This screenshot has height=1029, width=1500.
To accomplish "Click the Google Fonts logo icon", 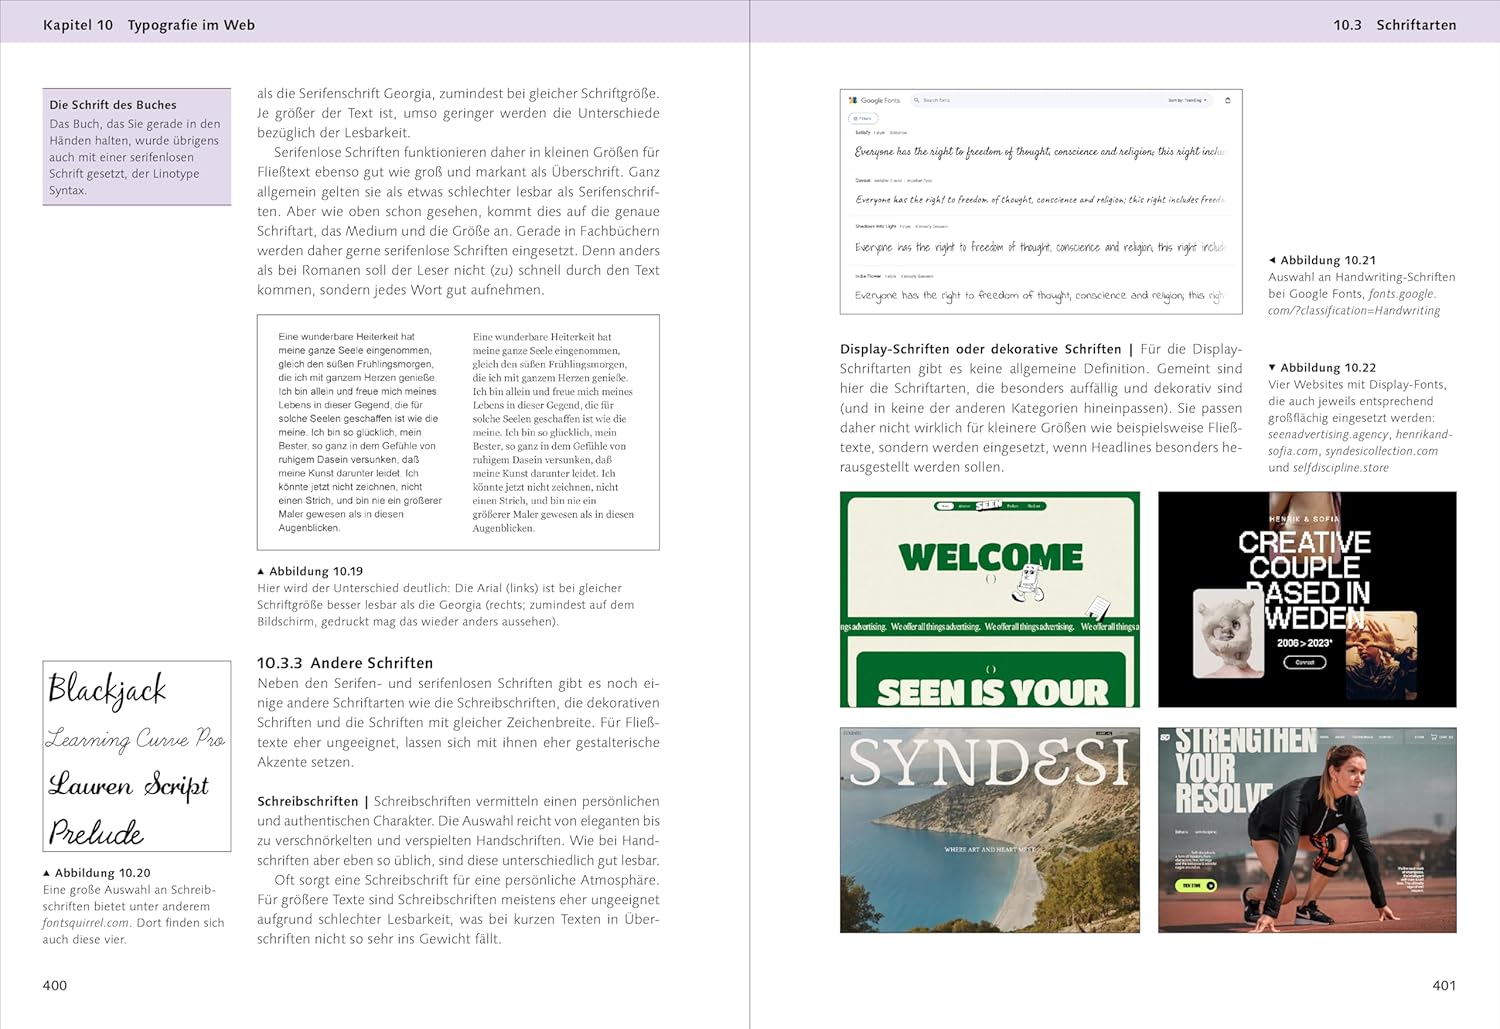I will pyautogui.click(x=853, y=100).
